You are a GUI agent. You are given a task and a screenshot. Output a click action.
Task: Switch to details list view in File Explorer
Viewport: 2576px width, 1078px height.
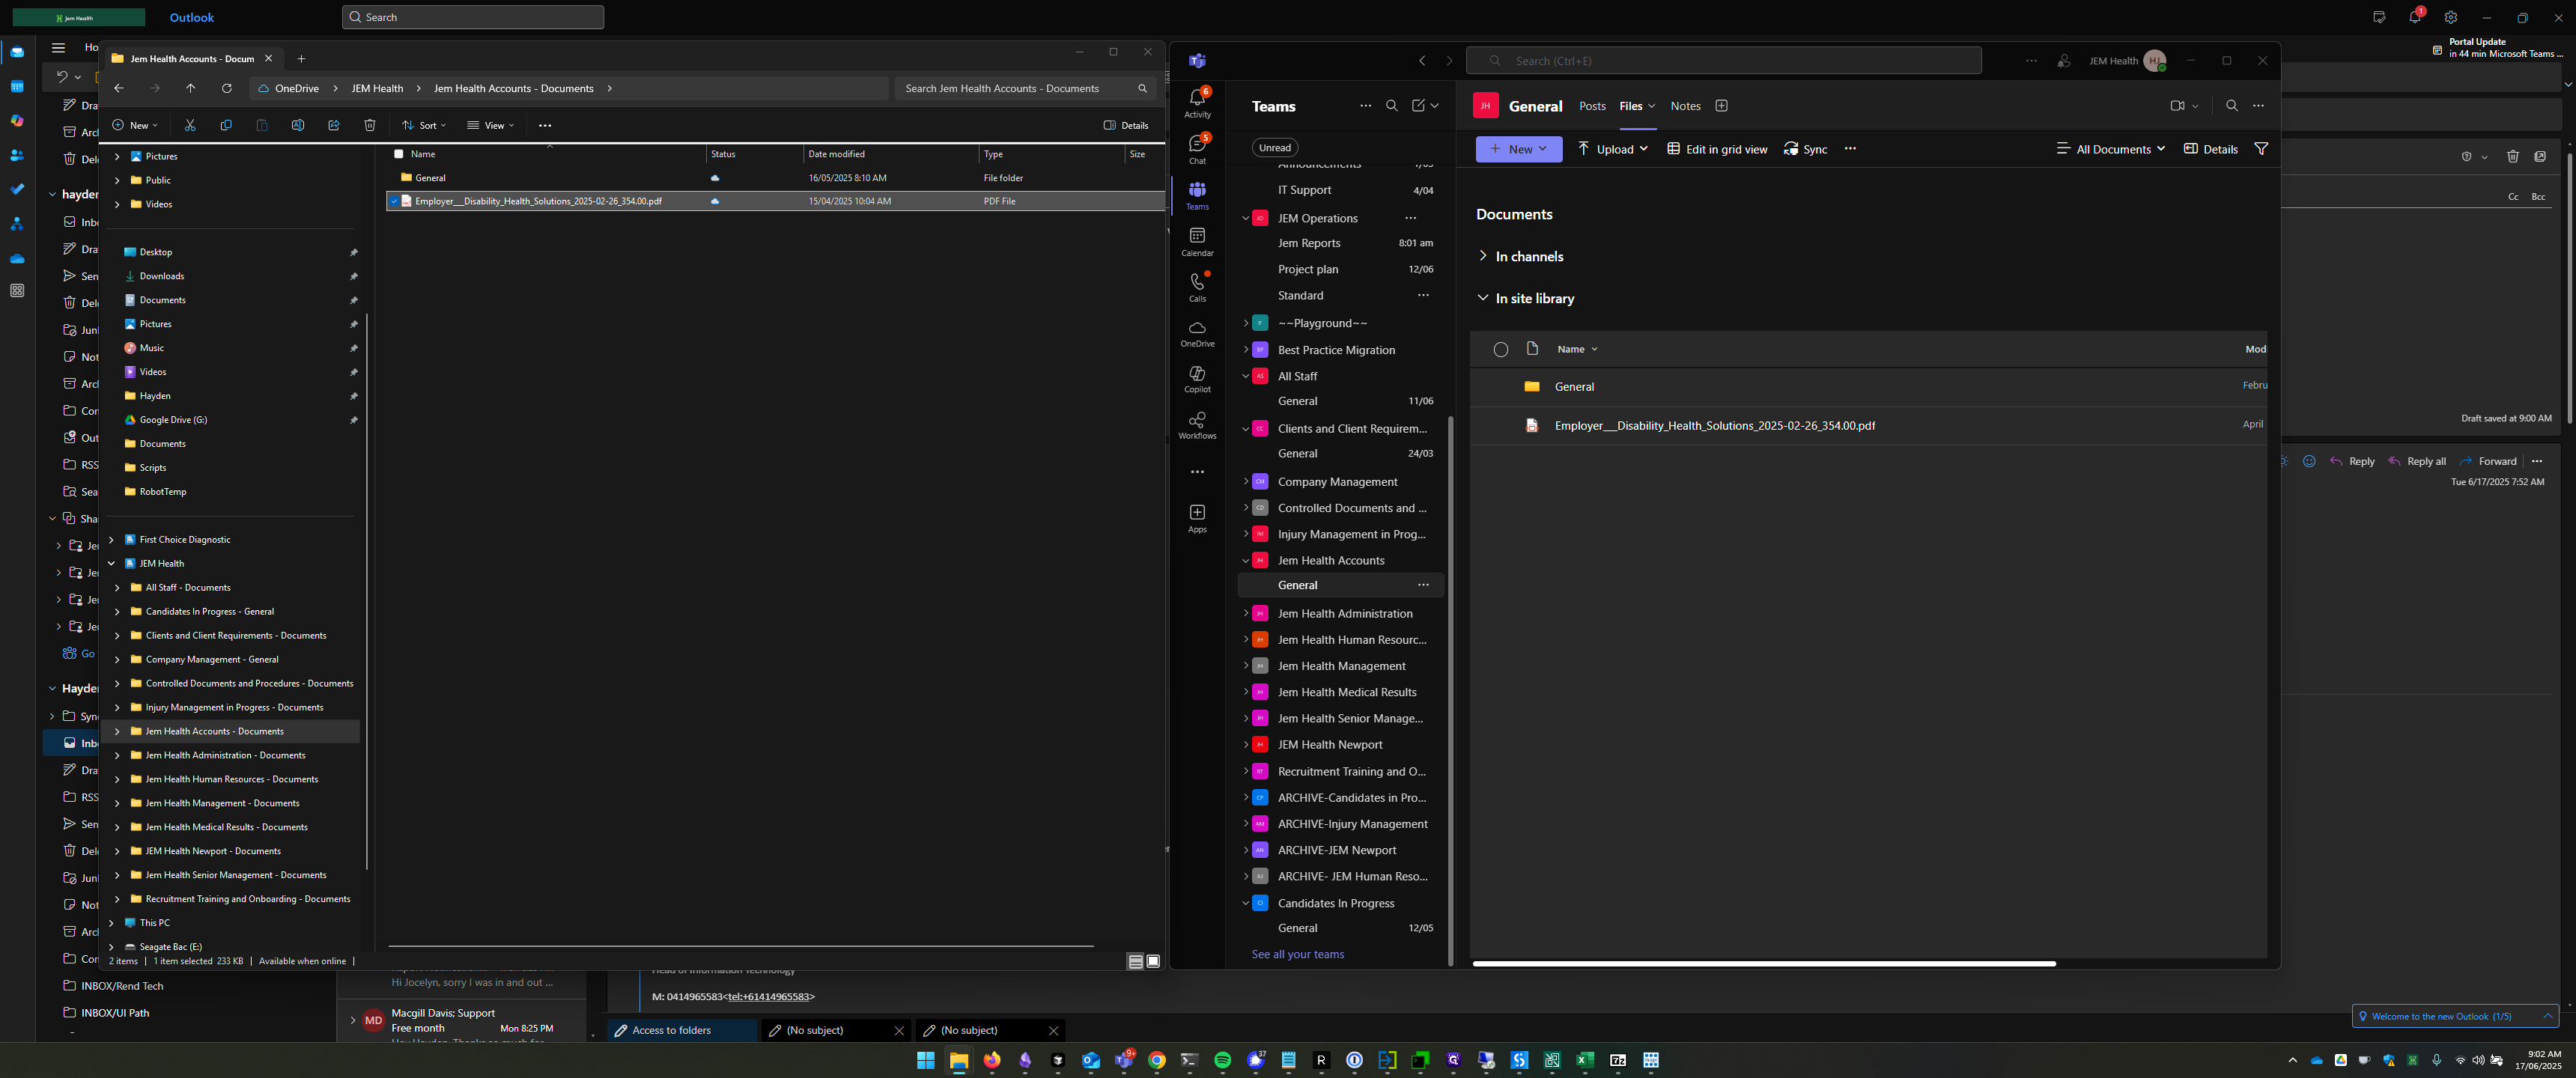point(1135,961)
